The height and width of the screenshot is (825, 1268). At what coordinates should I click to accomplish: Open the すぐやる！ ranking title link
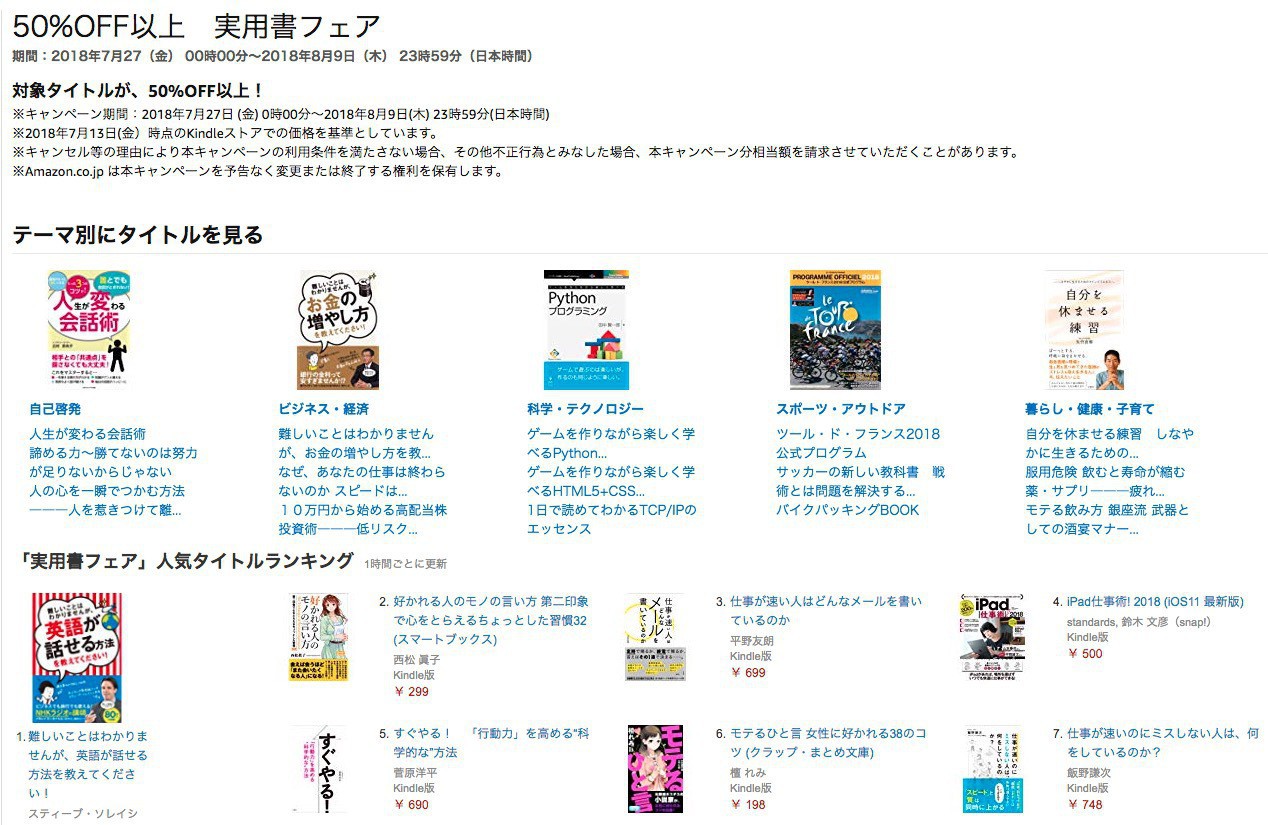coord(491,742)
